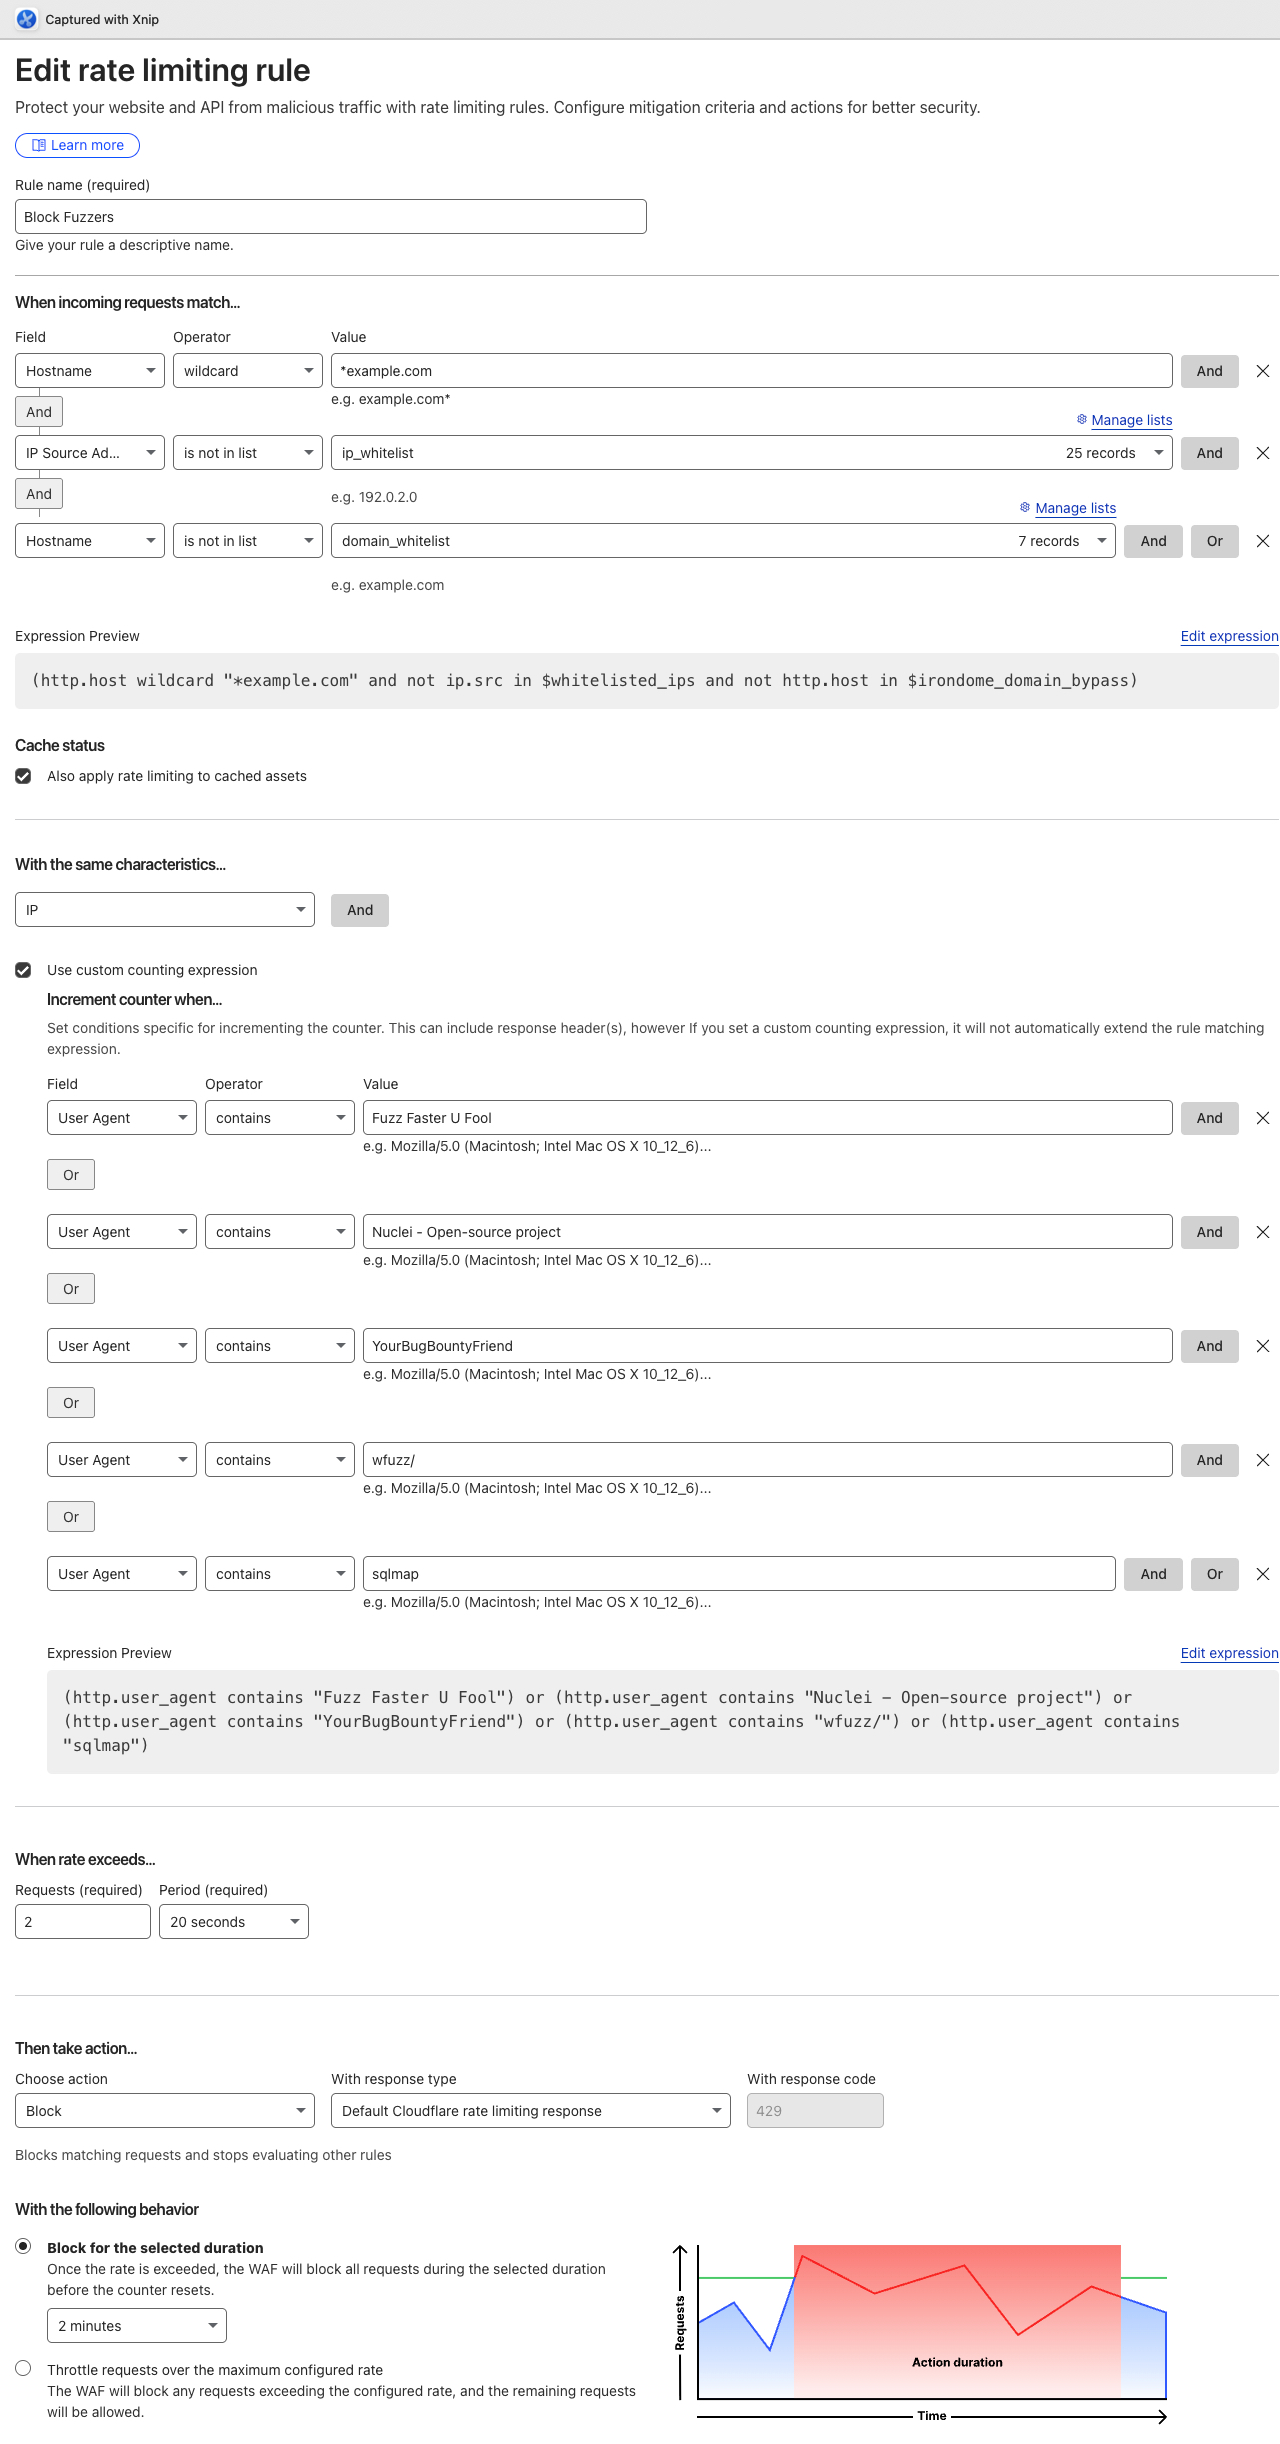Screen dimensions: 1280x2444
Task: Expand the Choose action dropdown set to Block
Action: 164,2111
